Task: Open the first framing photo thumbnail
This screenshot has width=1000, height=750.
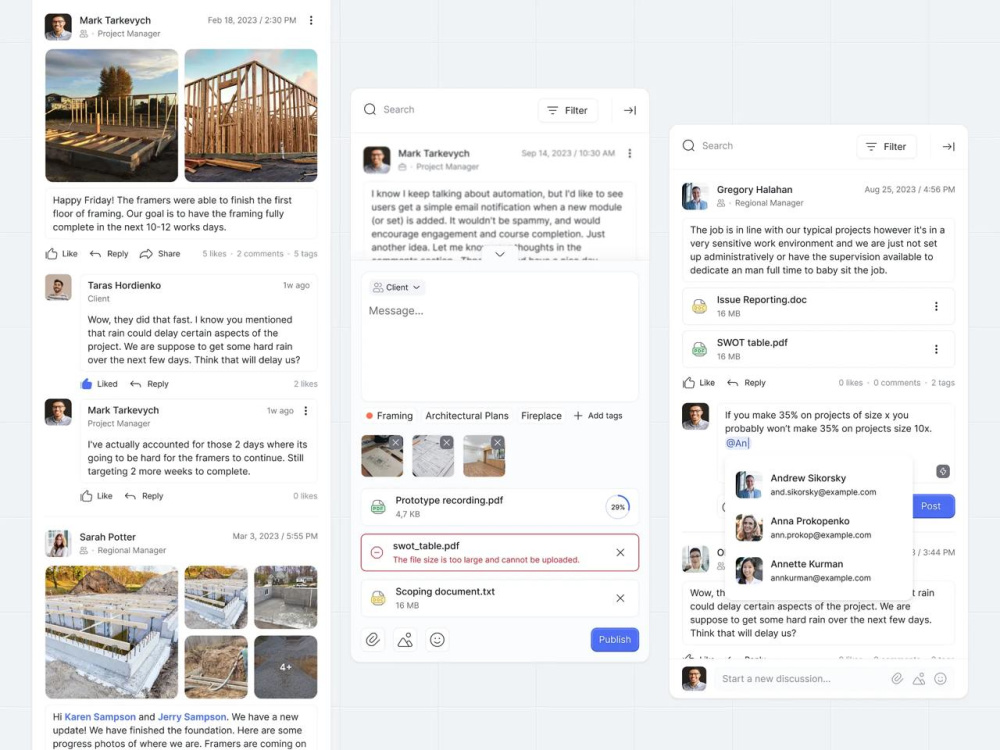Action: tap(112, 115)
